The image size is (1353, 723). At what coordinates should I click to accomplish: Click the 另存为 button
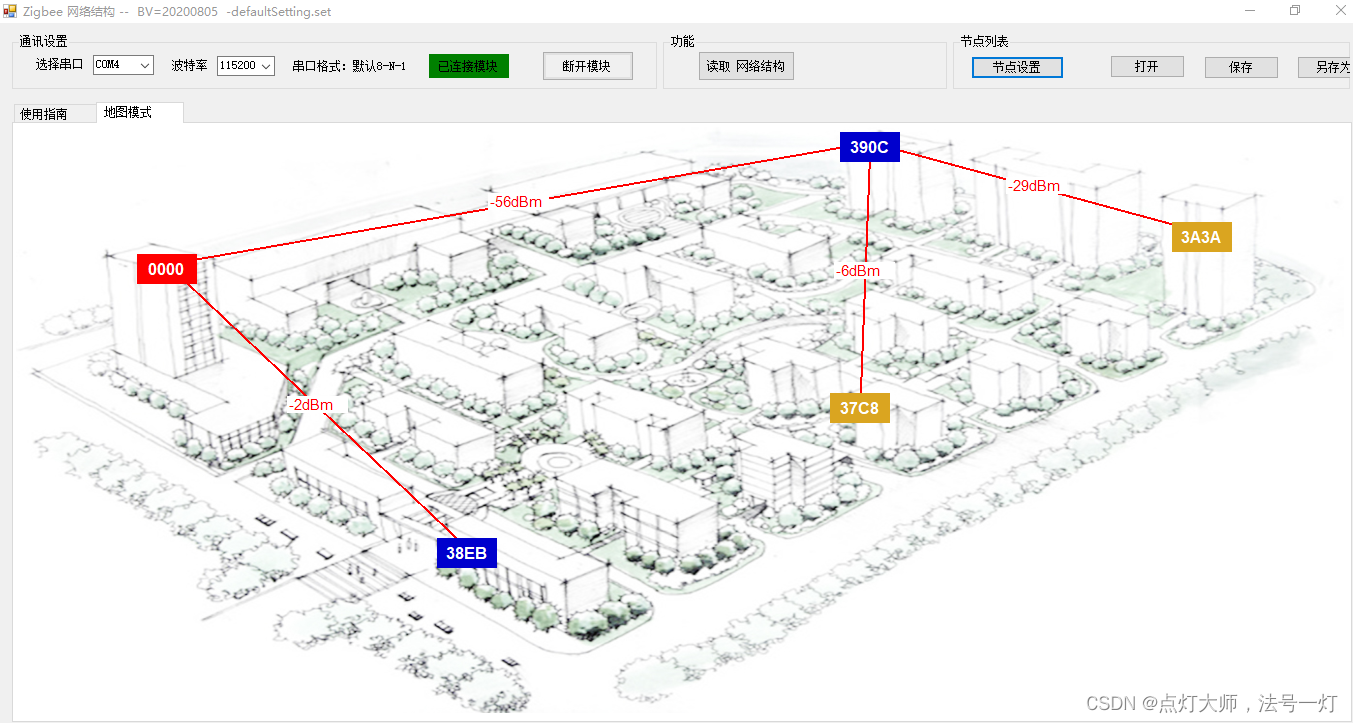(1326, 67)
